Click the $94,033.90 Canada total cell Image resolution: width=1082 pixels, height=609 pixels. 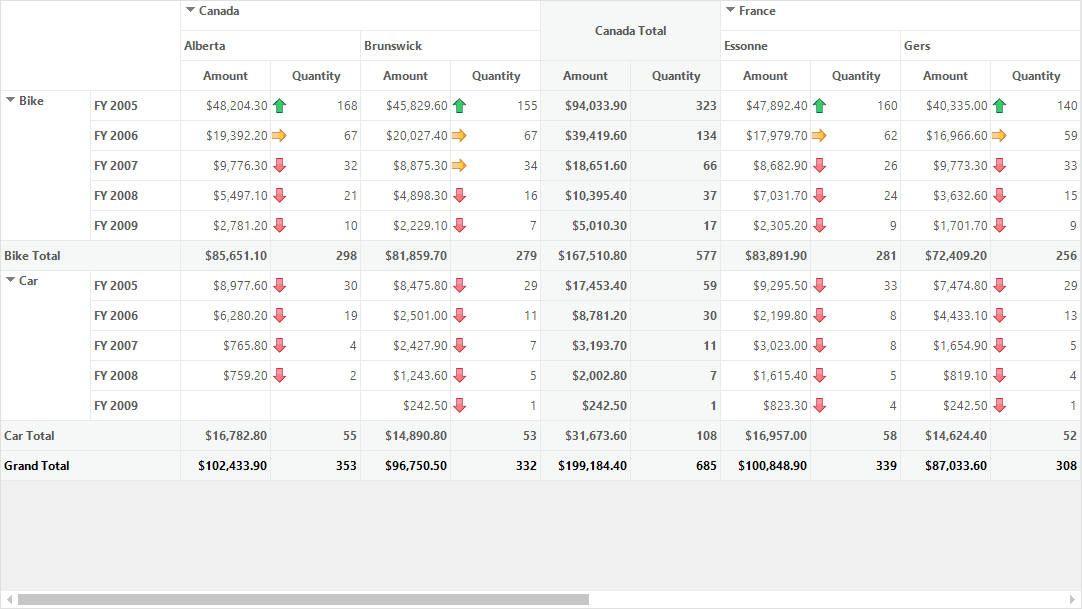click(586, 106)
